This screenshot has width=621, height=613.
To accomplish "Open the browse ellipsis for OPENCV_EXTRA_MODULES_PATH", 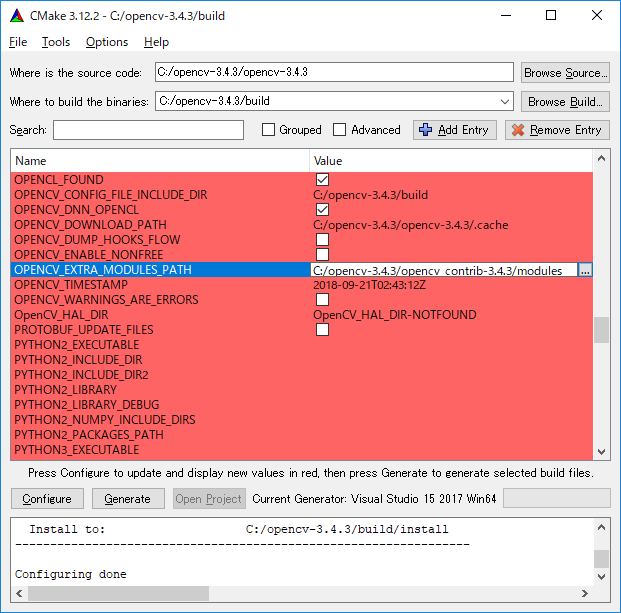I will coord(585,270).
